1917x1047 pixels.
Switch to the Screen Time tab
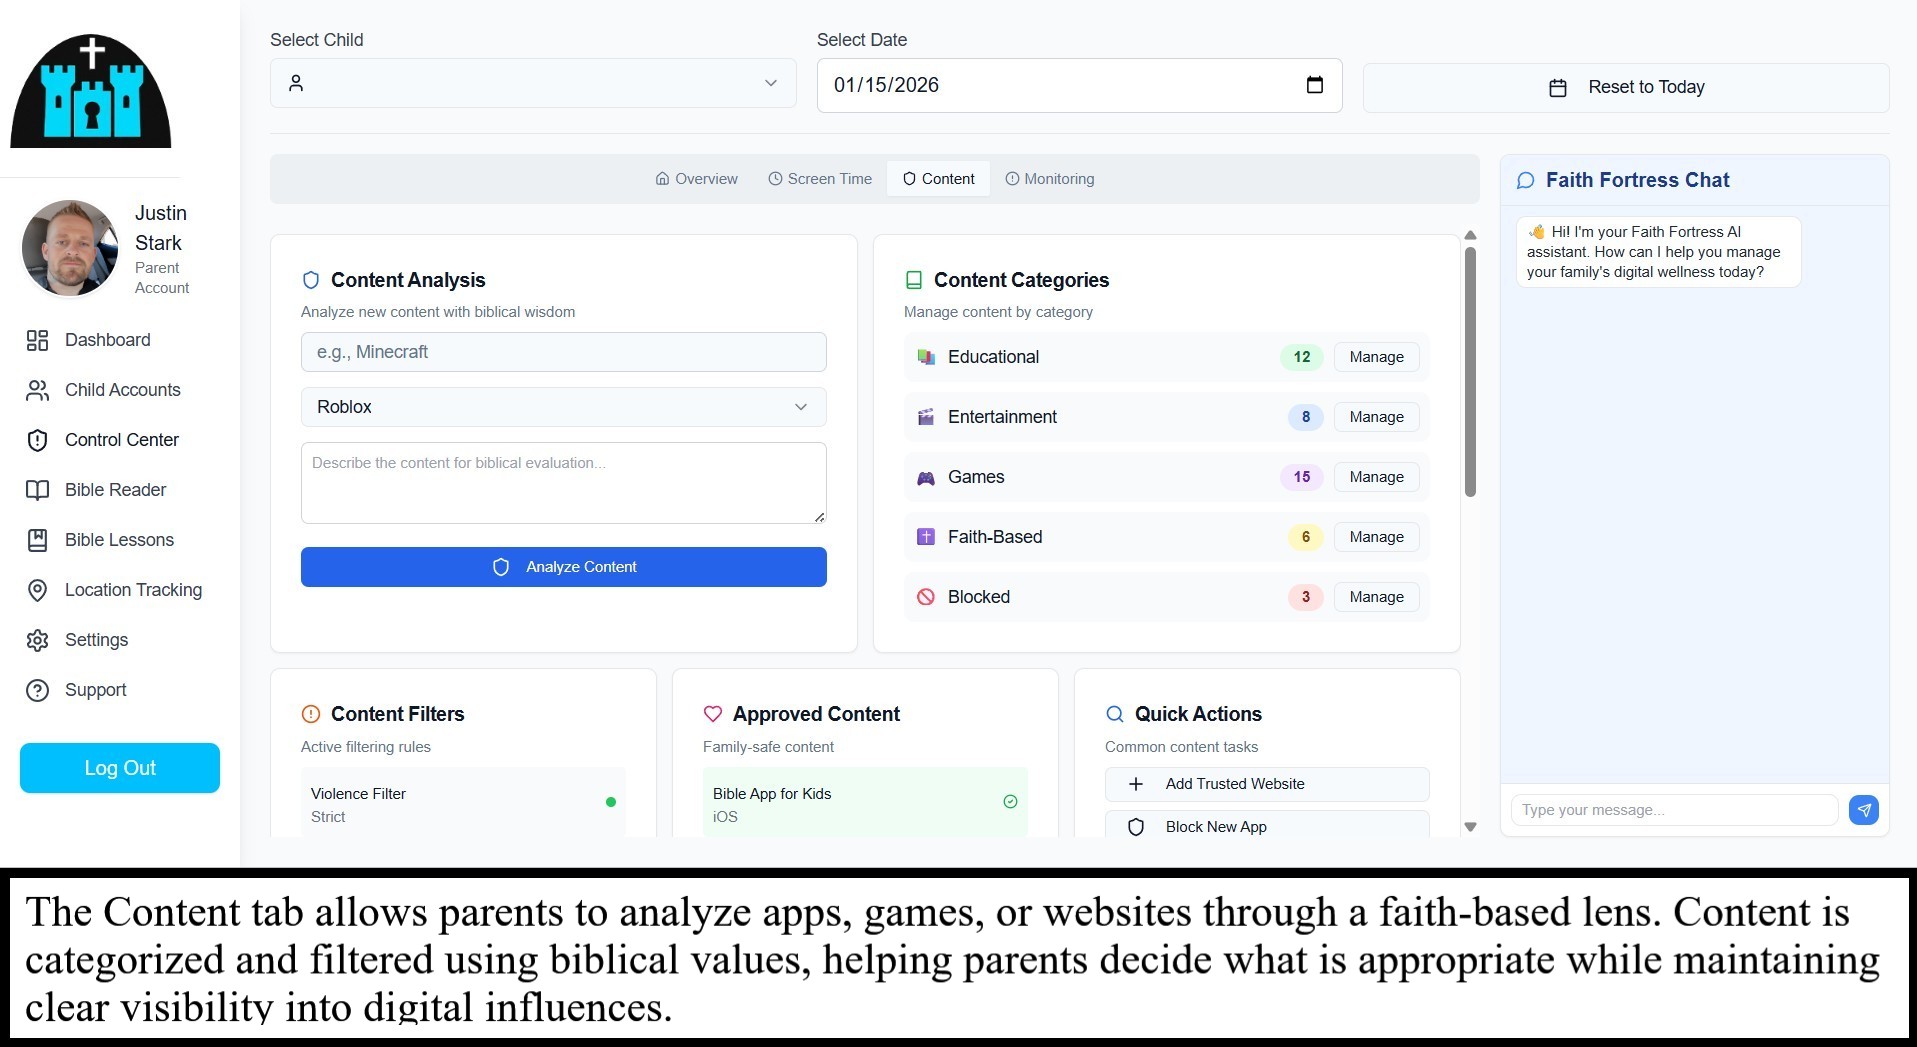(x=819, y=179)
